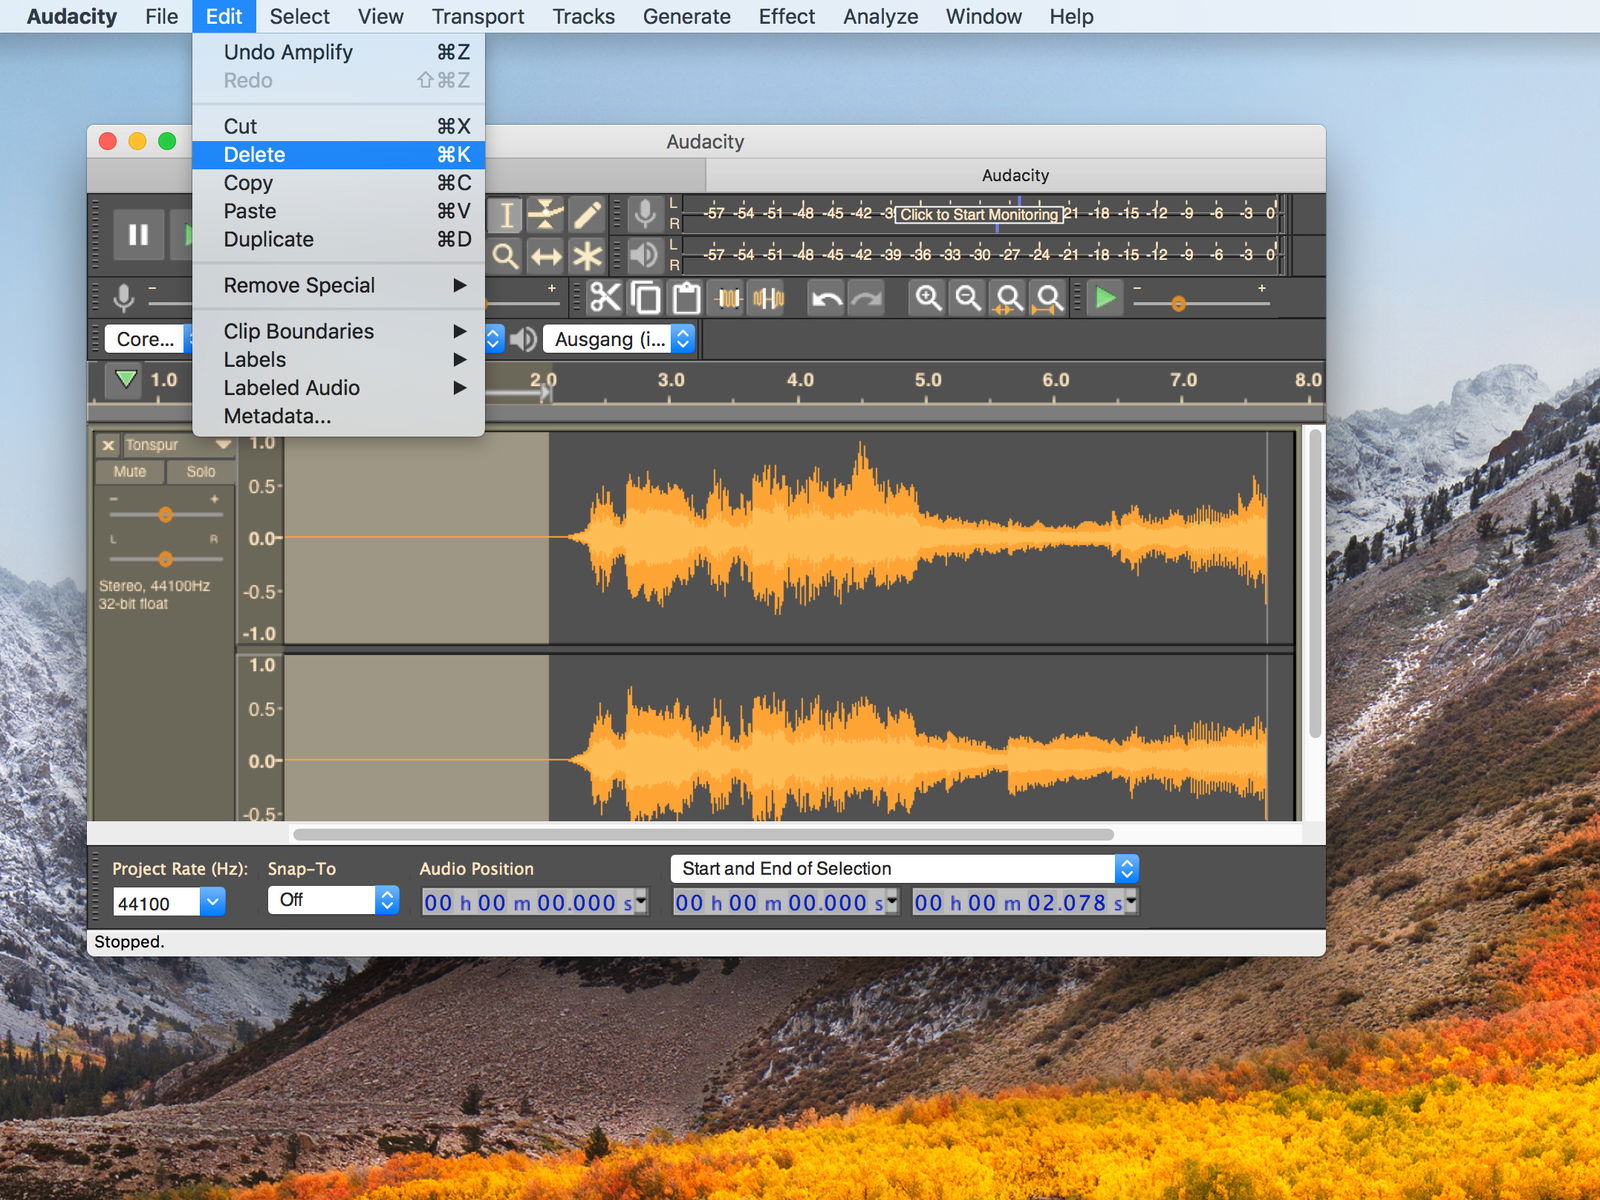Click the Silence audio toolbar icon
1600x1200 pixels.
[768, 298]
